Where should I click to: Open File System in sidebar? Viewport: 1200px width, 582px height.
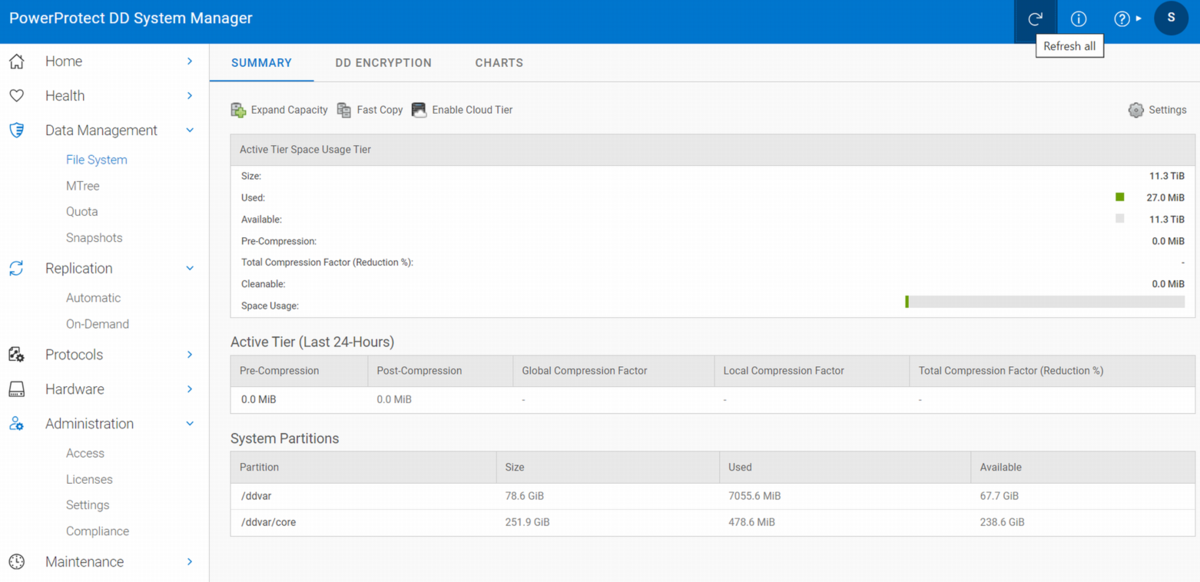[96, 160]
